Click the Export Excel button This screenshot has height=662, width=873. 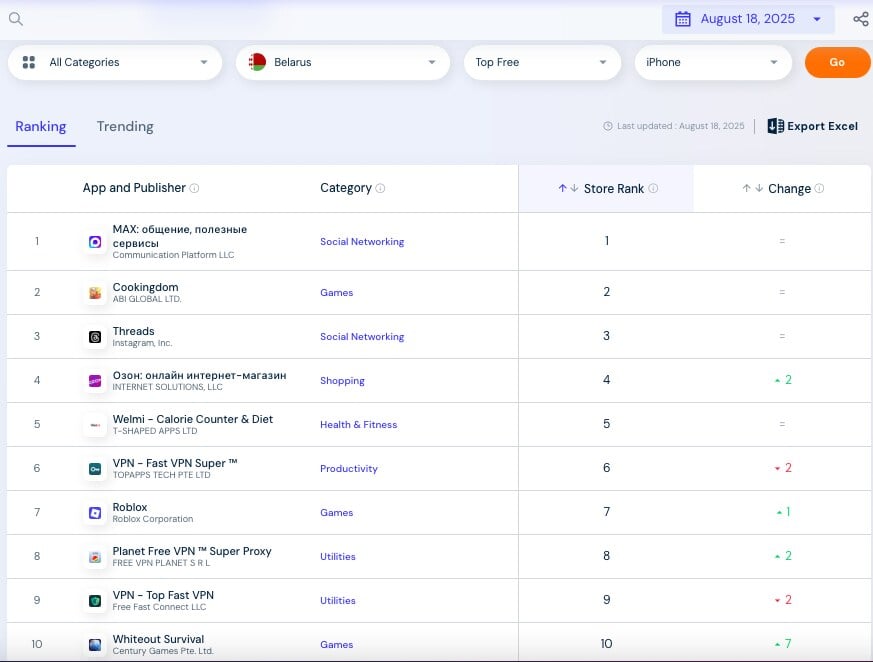tap(813, 126)
